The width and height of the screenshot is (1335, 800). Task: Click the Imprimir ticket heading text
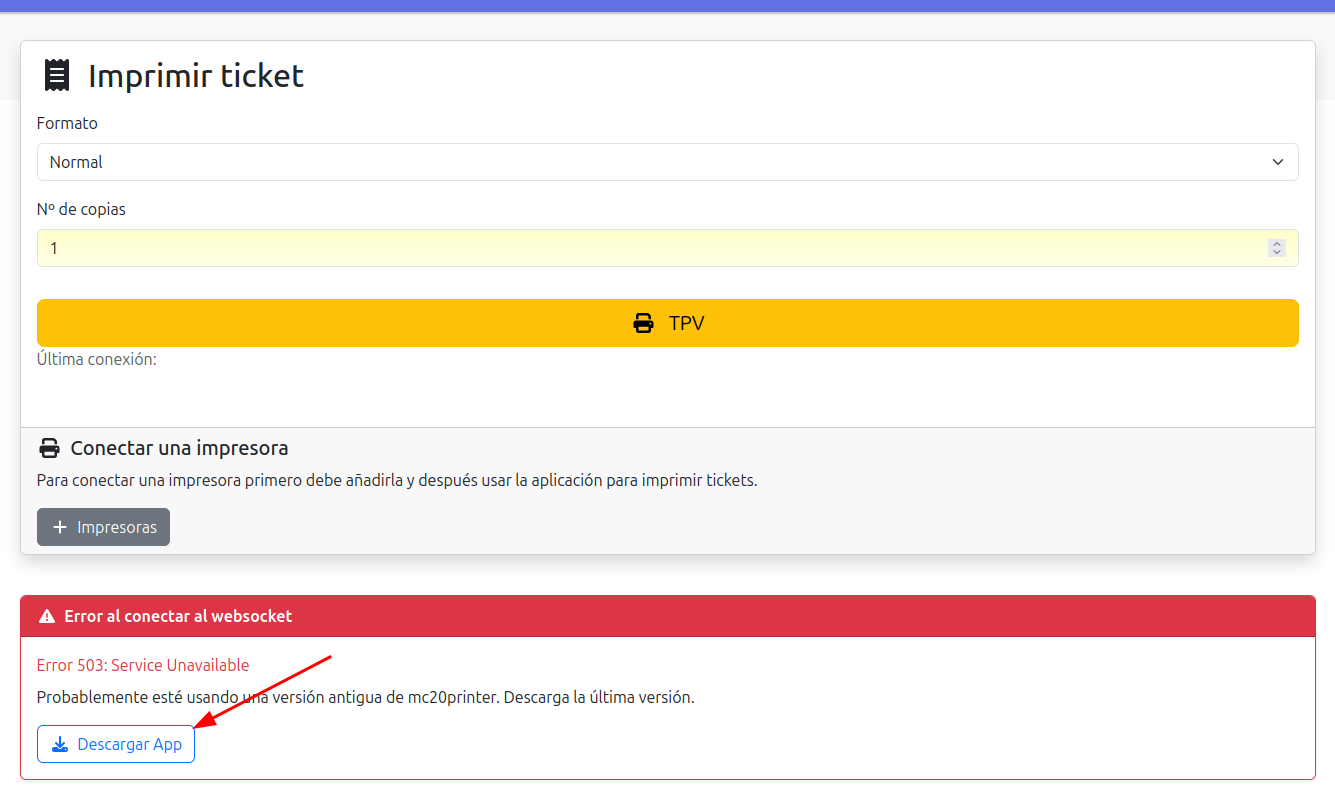196,76
